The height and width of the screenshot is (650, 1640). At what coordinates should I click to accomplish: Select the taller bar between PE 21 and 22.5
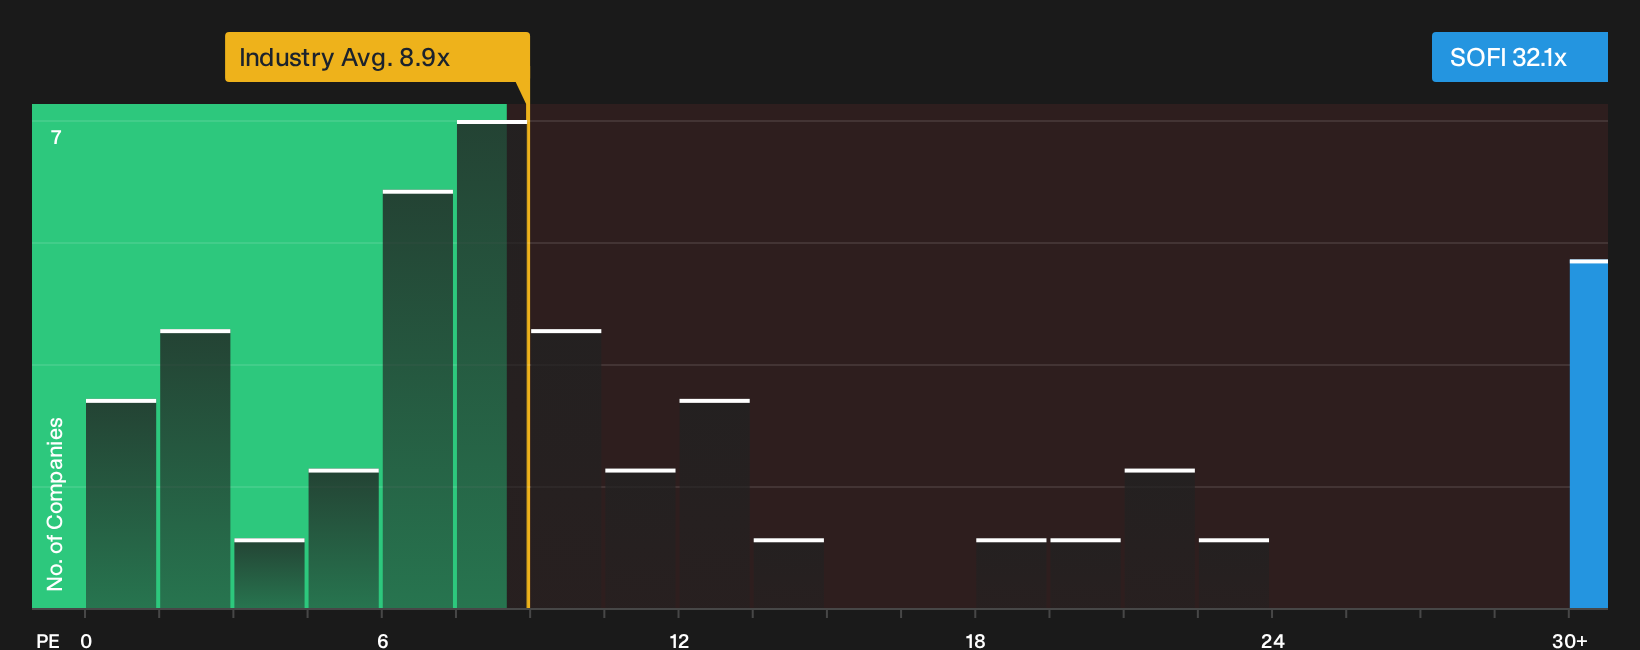tap(1160, 539)
